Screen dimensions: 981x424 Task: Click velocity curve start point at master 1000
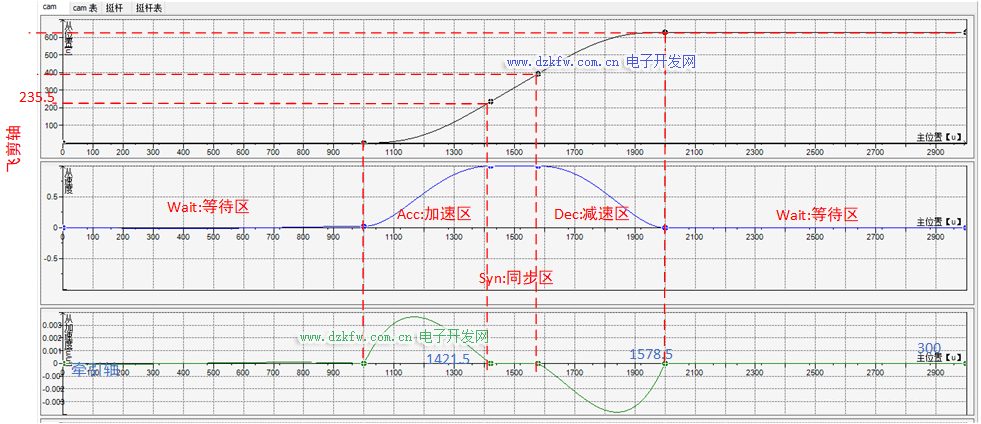363,227
